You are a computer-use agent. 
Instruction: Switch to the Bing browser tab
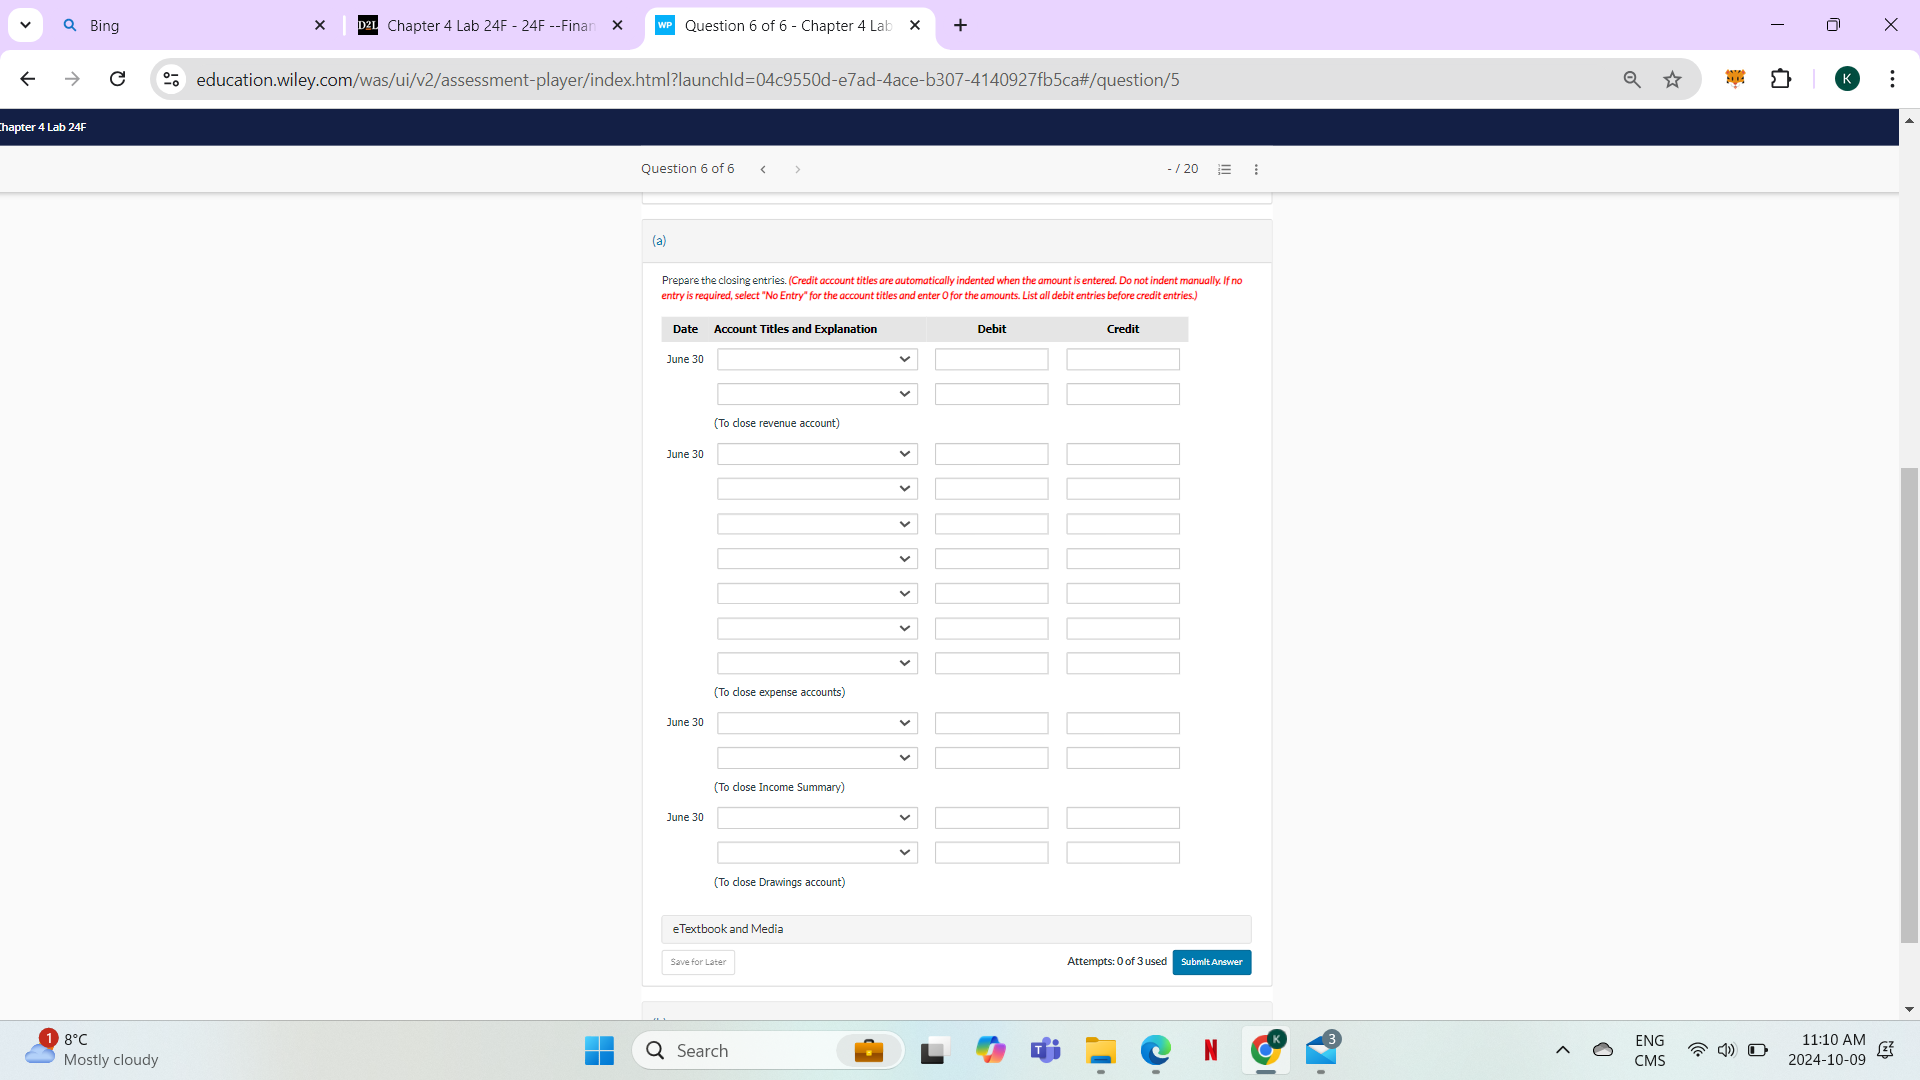[x=180, y=25]
